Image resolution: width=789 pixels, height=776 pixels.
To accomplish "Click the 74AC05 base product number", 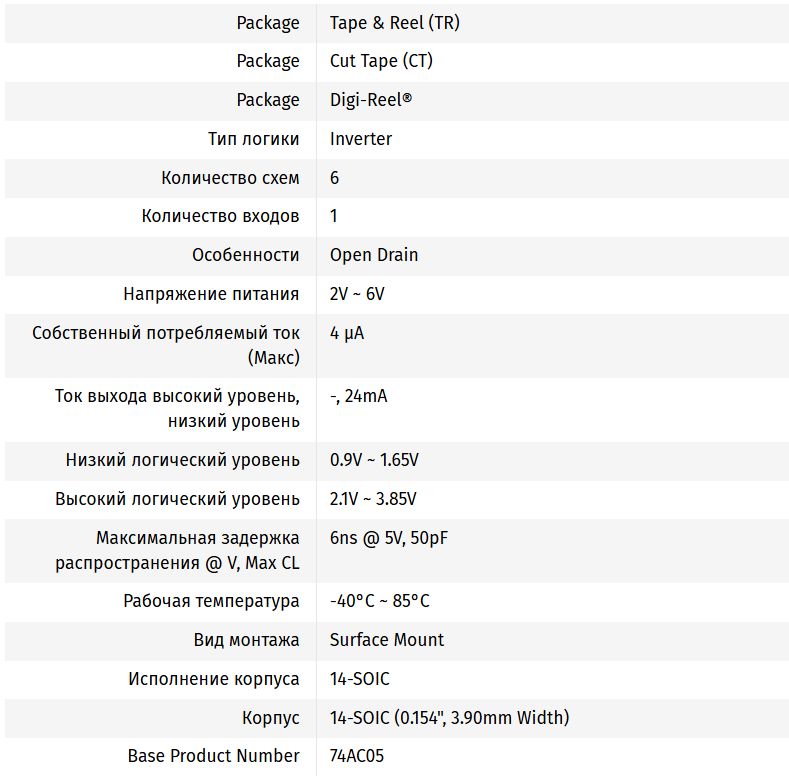I will 357,756.
